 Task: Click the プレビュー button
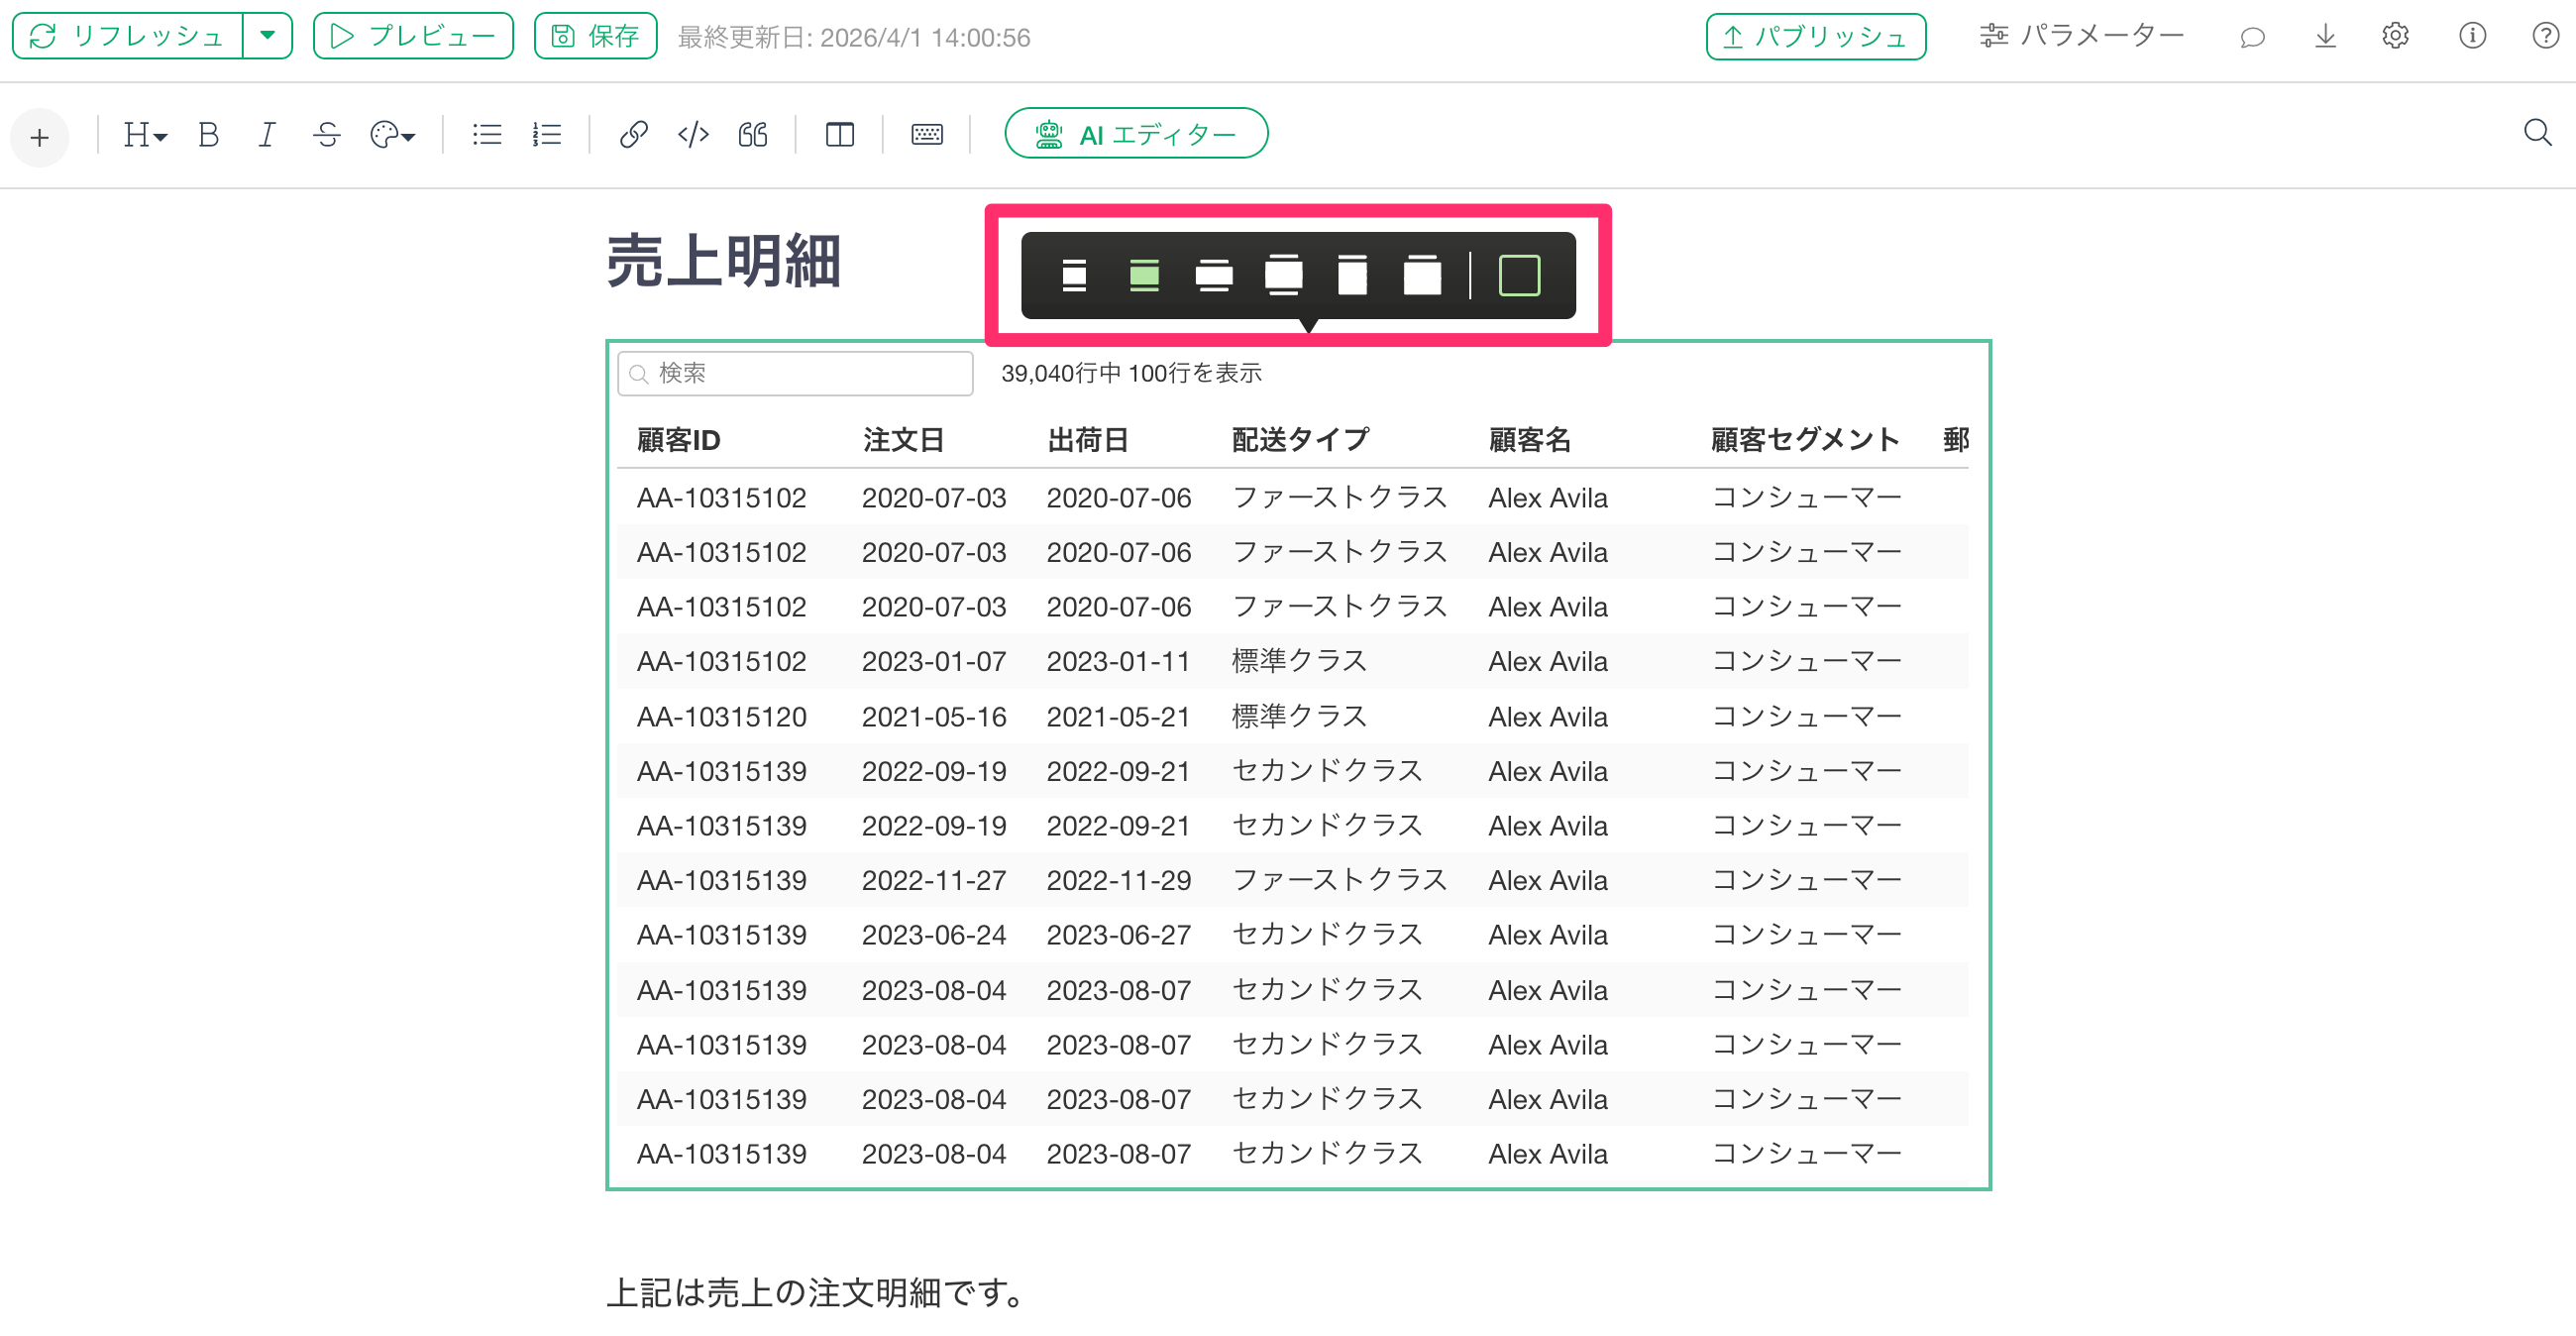(x=413, y=37)
